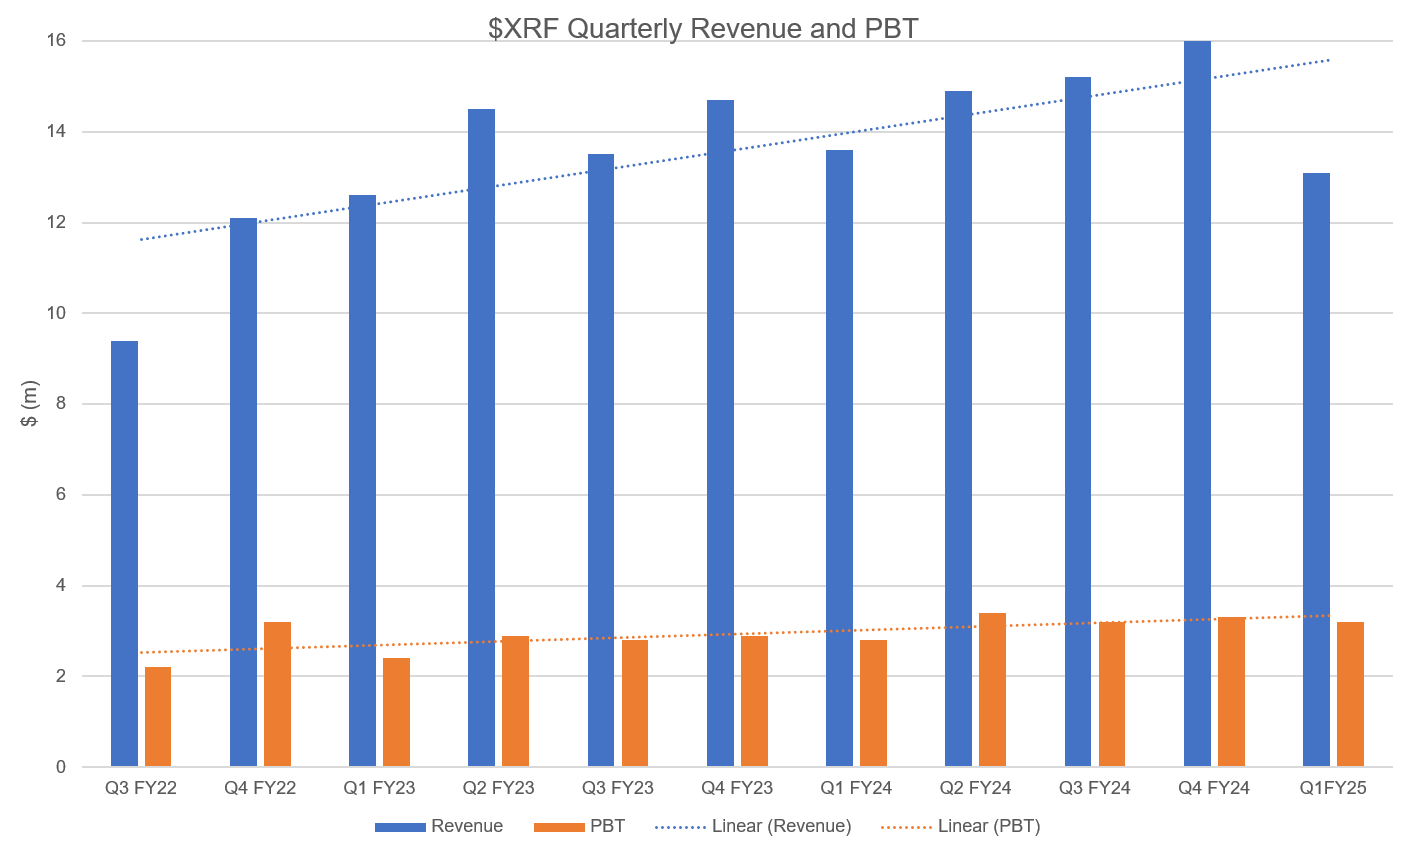Select the Q1FY25 Revenue bar

tap(1316, 470)
